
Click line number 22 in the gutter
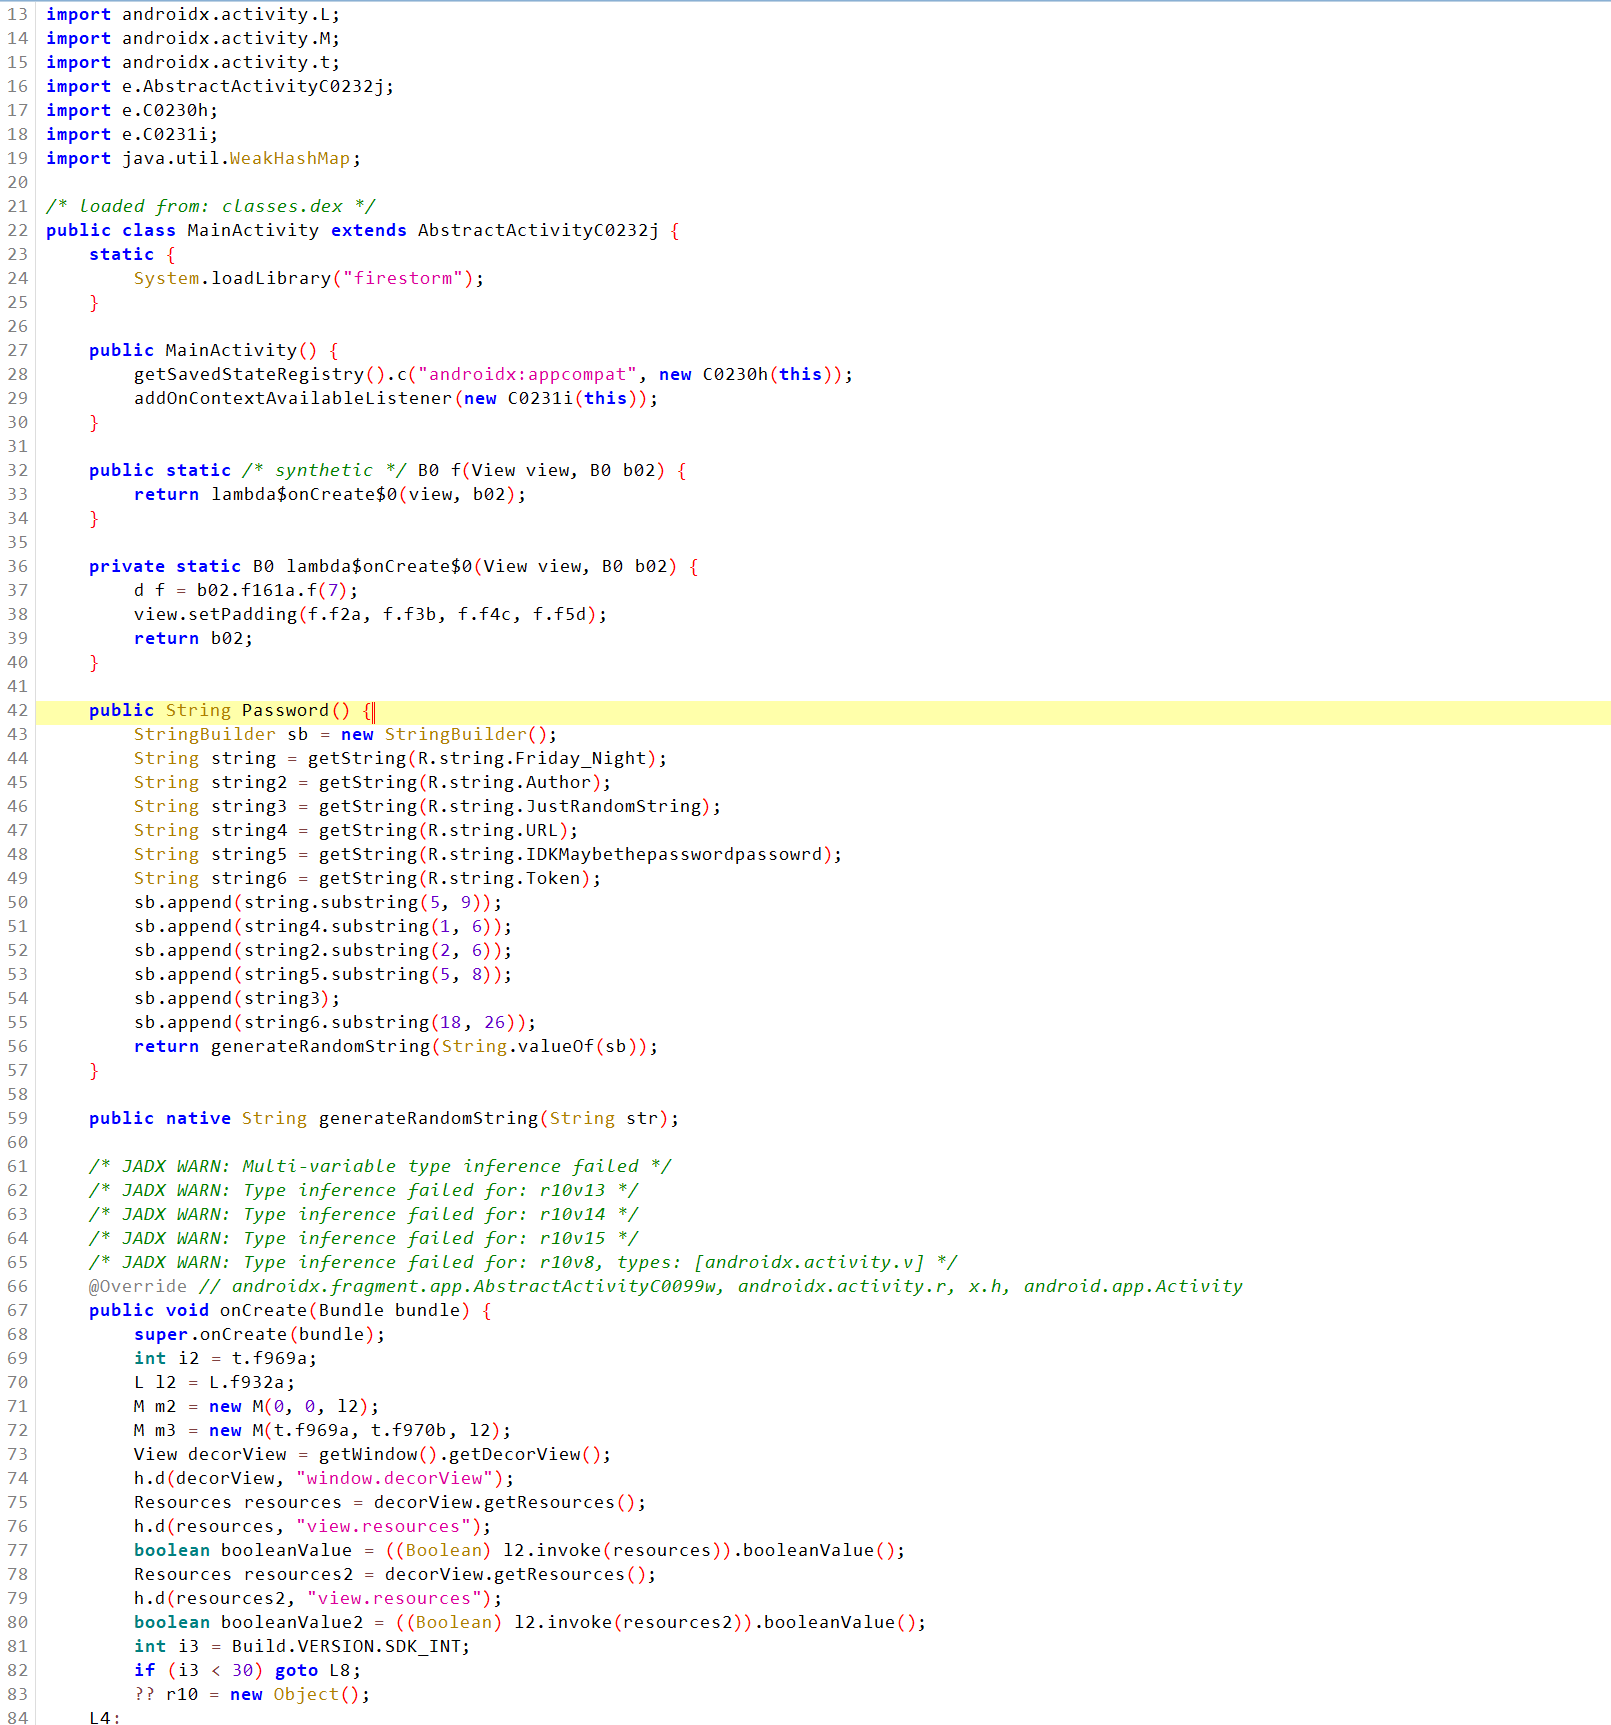pyautogui.click(x=18, y=230)
